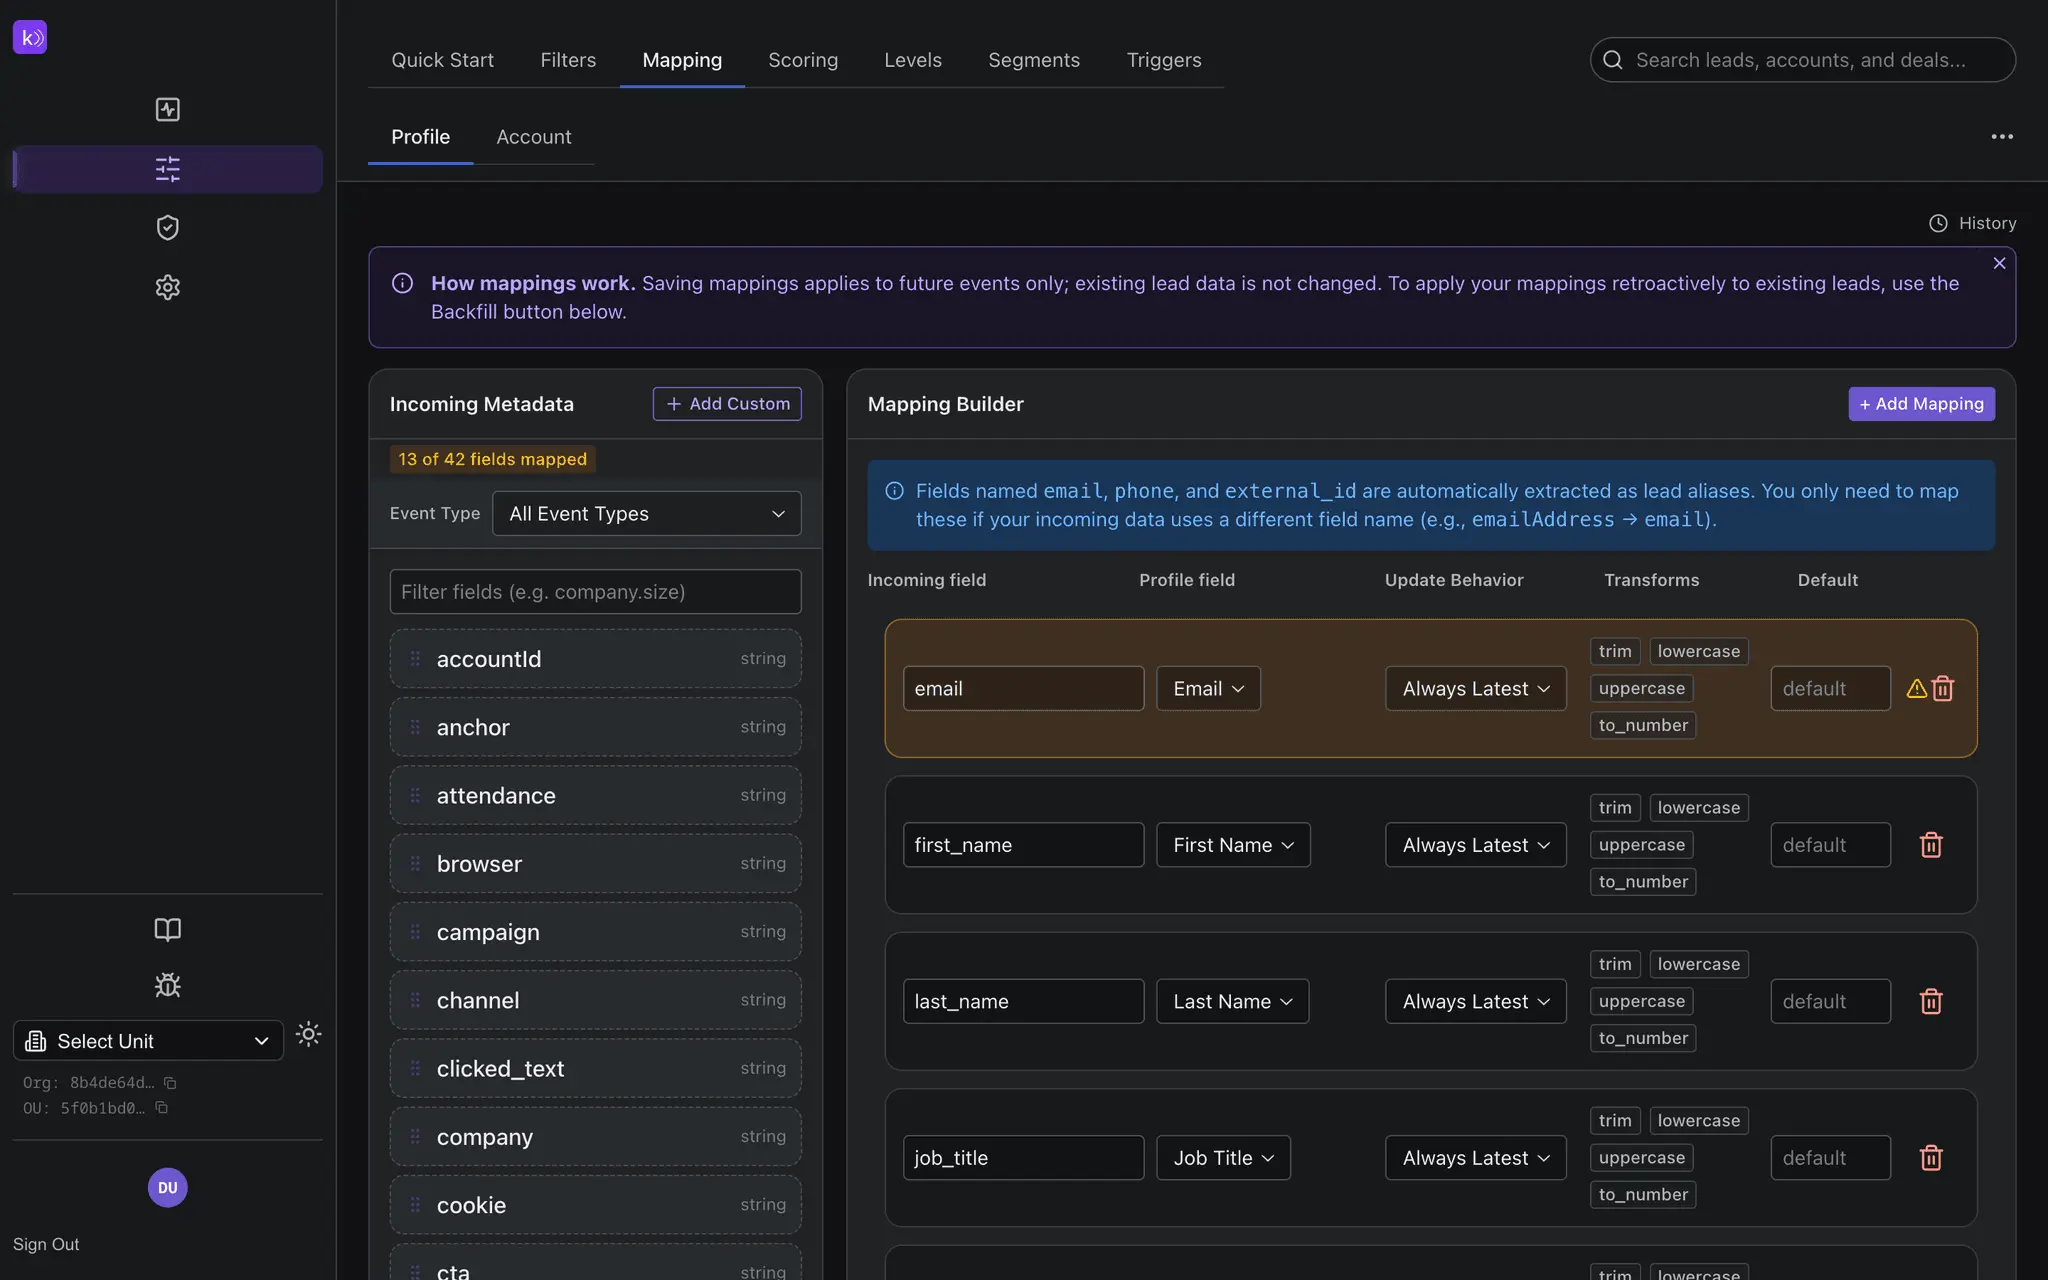Delete the first_name mapping row

[1931, 845]
